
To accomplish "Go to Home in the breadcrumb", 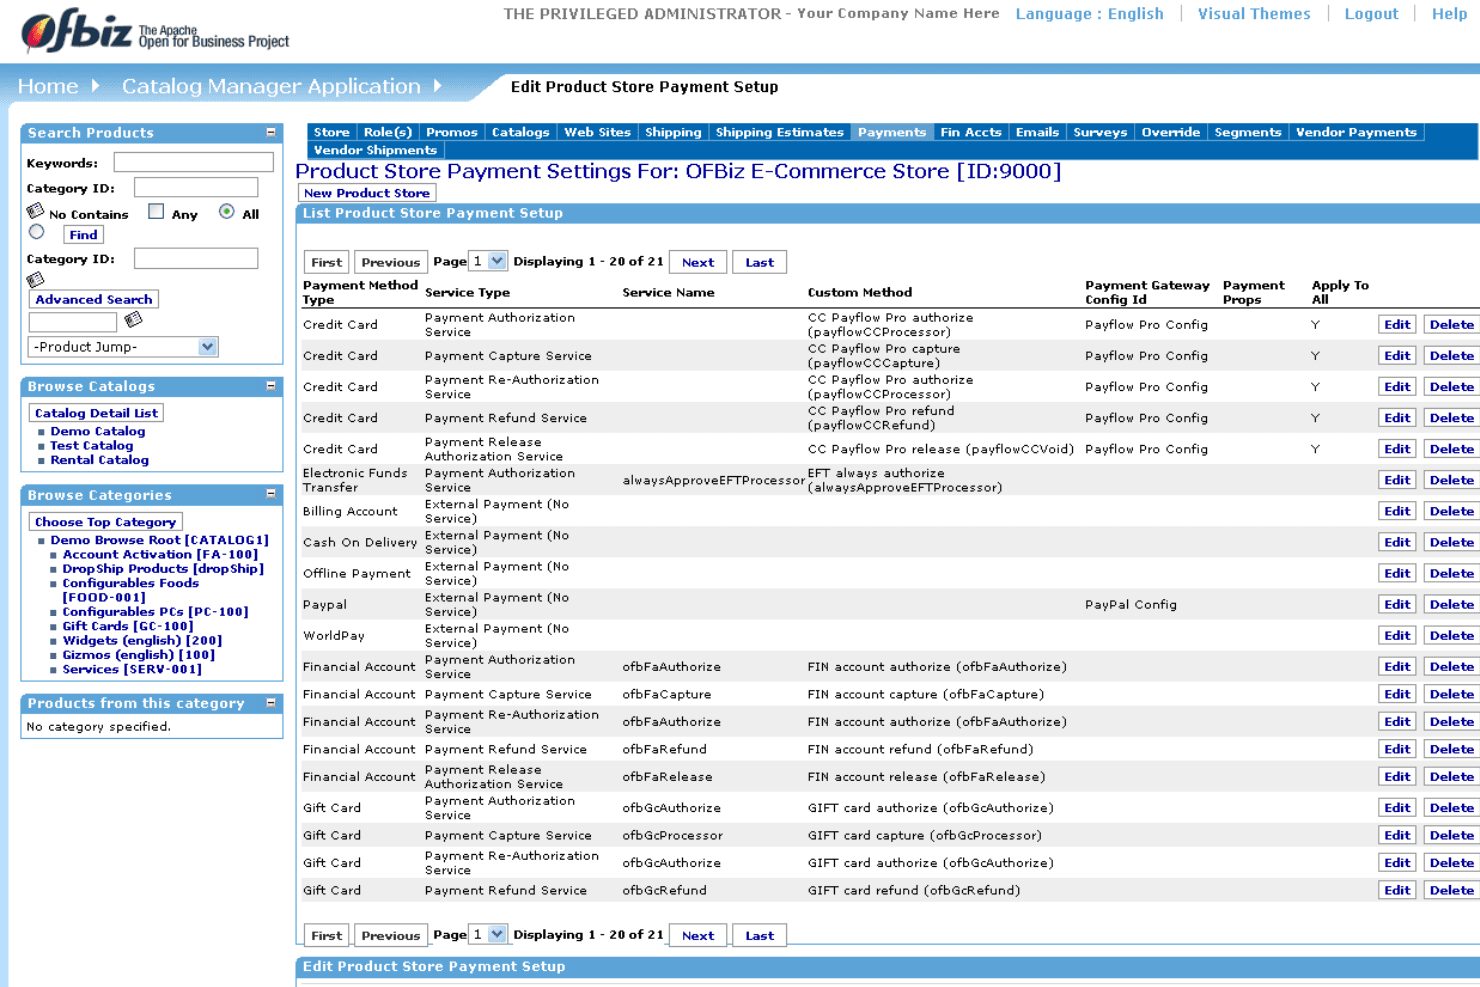I will 48,86.
